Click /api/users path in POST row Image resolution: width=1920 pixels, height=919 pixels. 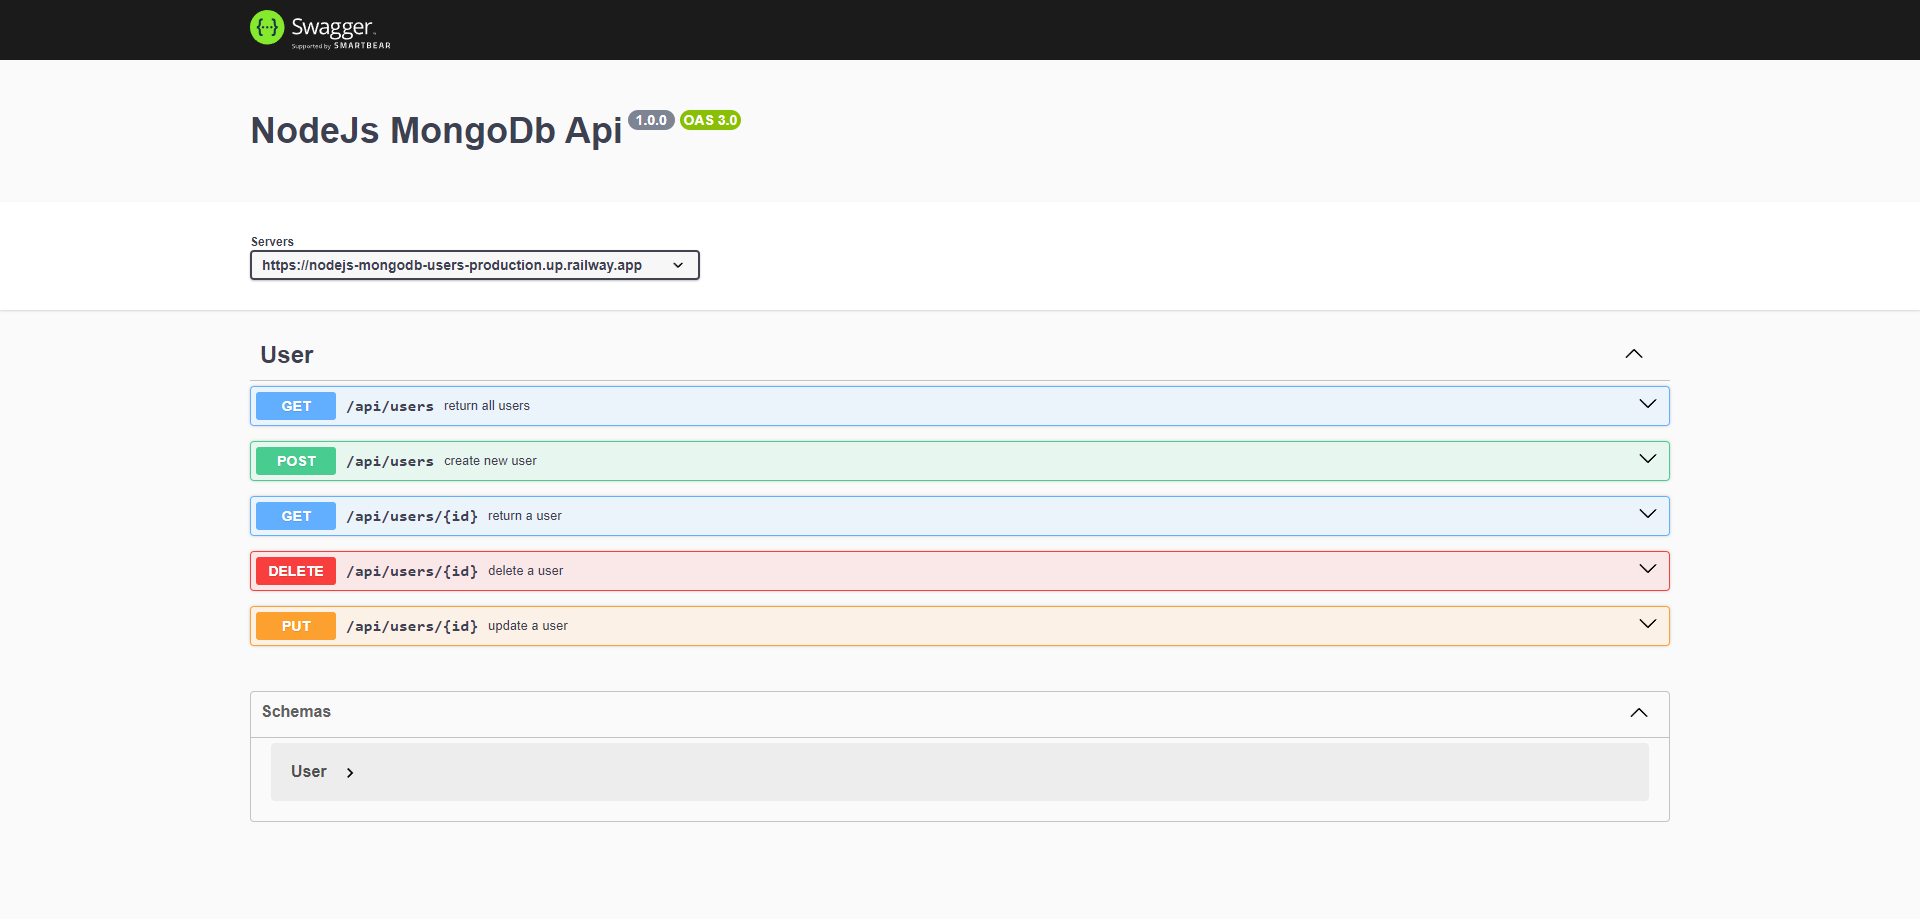(x=390, y=461)
